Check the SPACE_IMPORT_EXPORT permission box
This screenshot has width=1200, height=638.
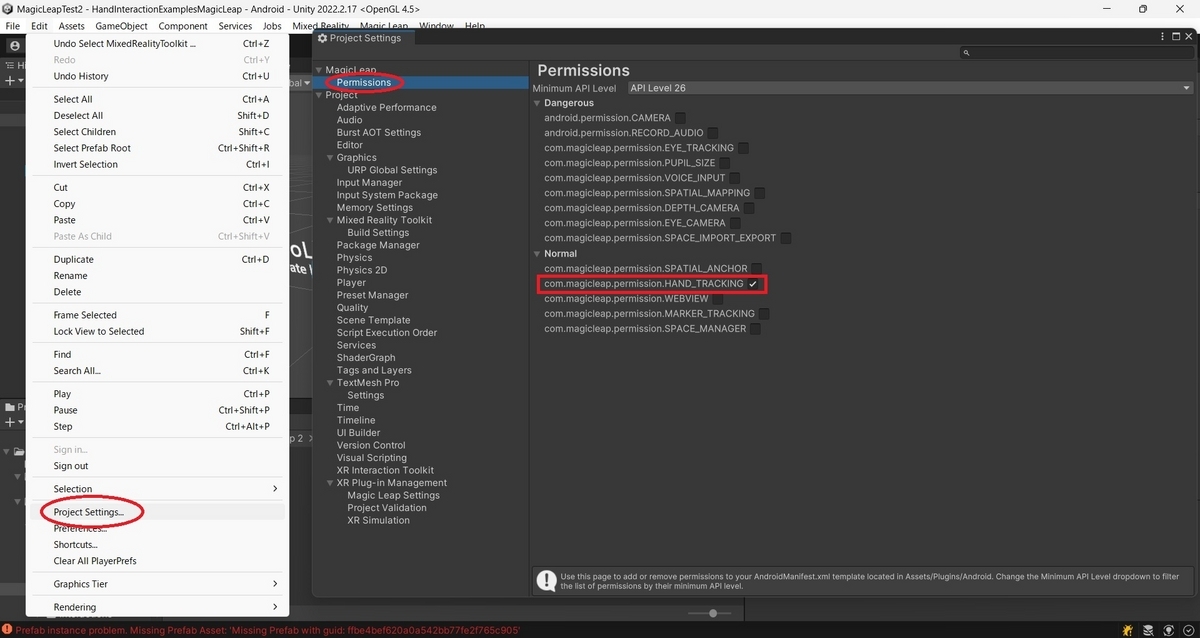click(x=786, y=238)
